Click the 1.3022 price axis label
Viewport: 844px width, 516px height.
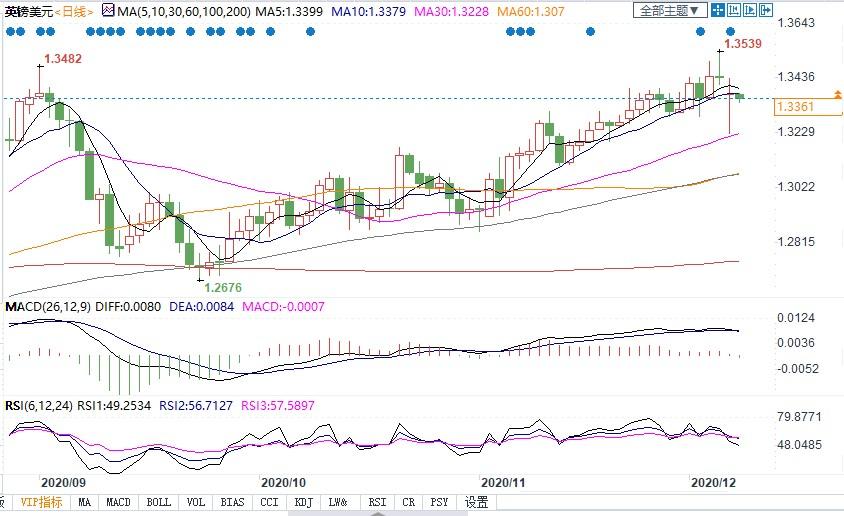click(796, 187)
